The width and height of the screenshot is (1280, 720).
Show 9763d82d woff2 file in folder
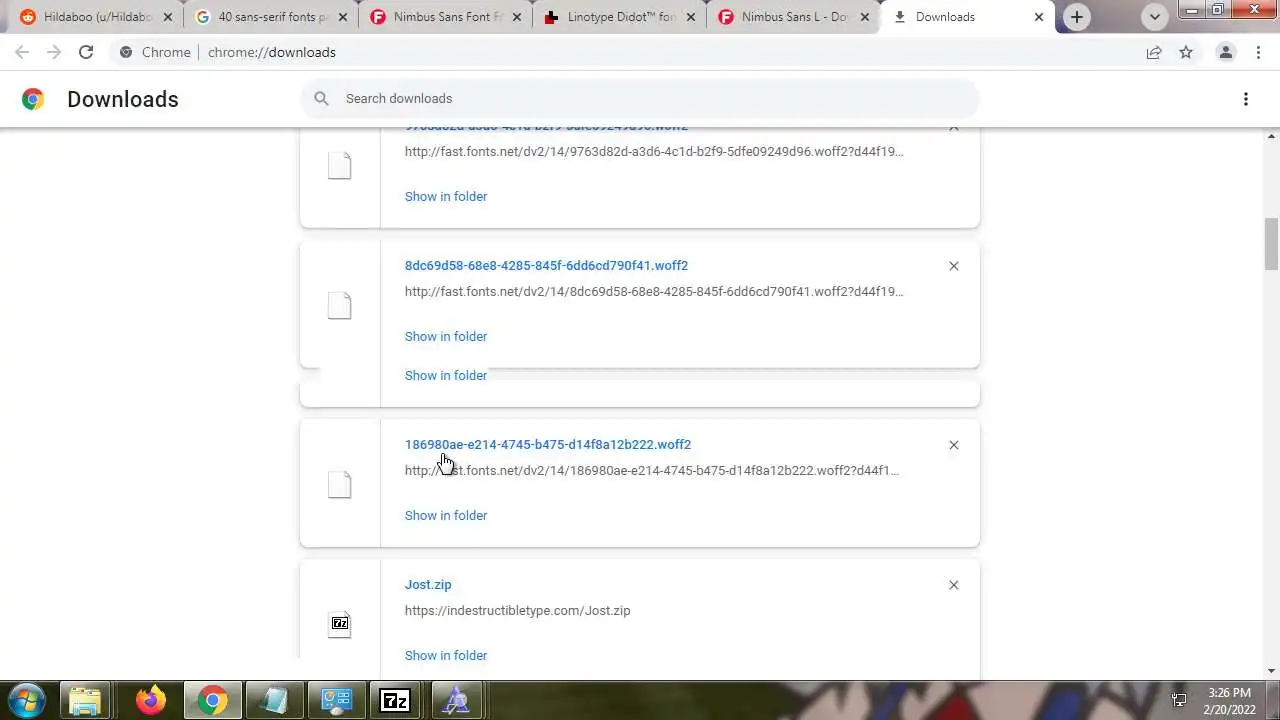click(x=446, y=196)
